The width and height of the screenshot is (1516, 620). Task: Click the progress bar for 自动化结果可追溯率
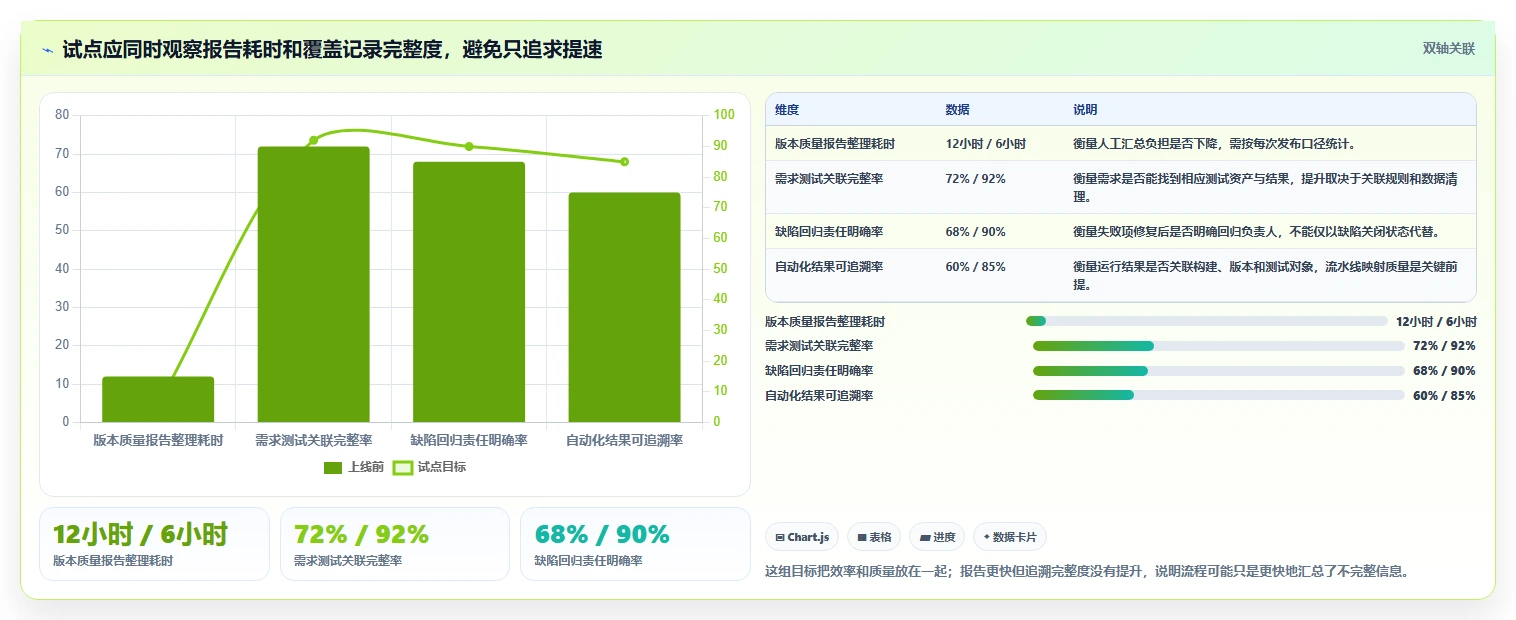click(1219, 395)
